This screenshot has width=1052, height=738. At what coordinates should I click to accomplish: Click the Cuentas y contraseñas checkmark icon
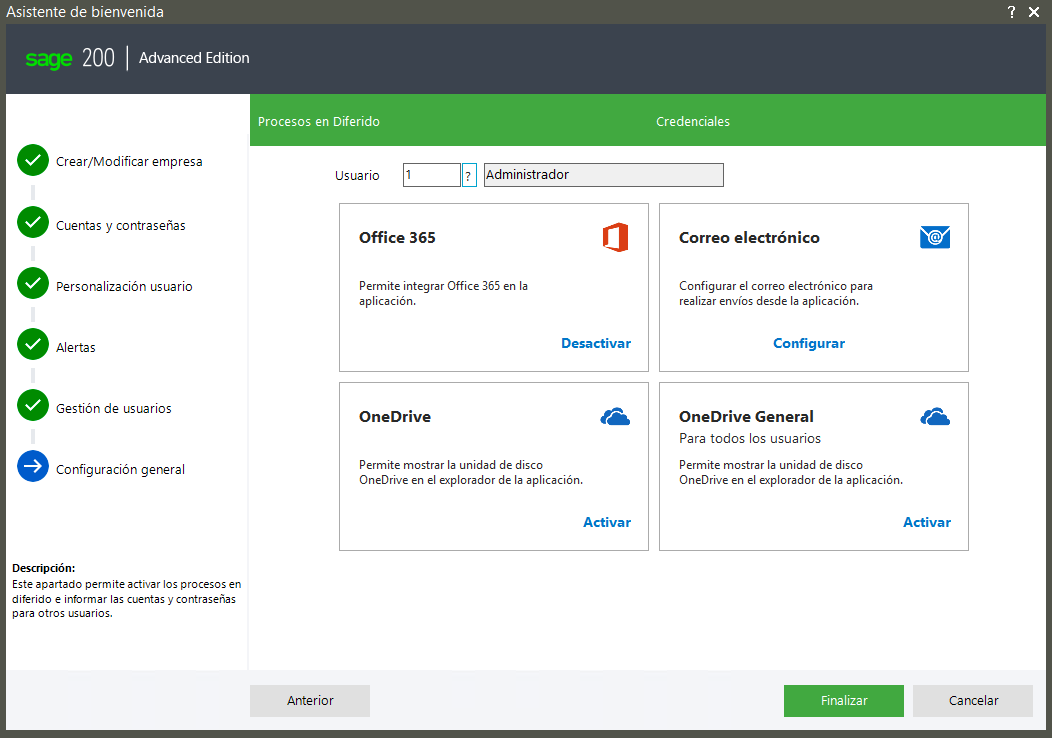pyautogui.click(x=33, y=222)
